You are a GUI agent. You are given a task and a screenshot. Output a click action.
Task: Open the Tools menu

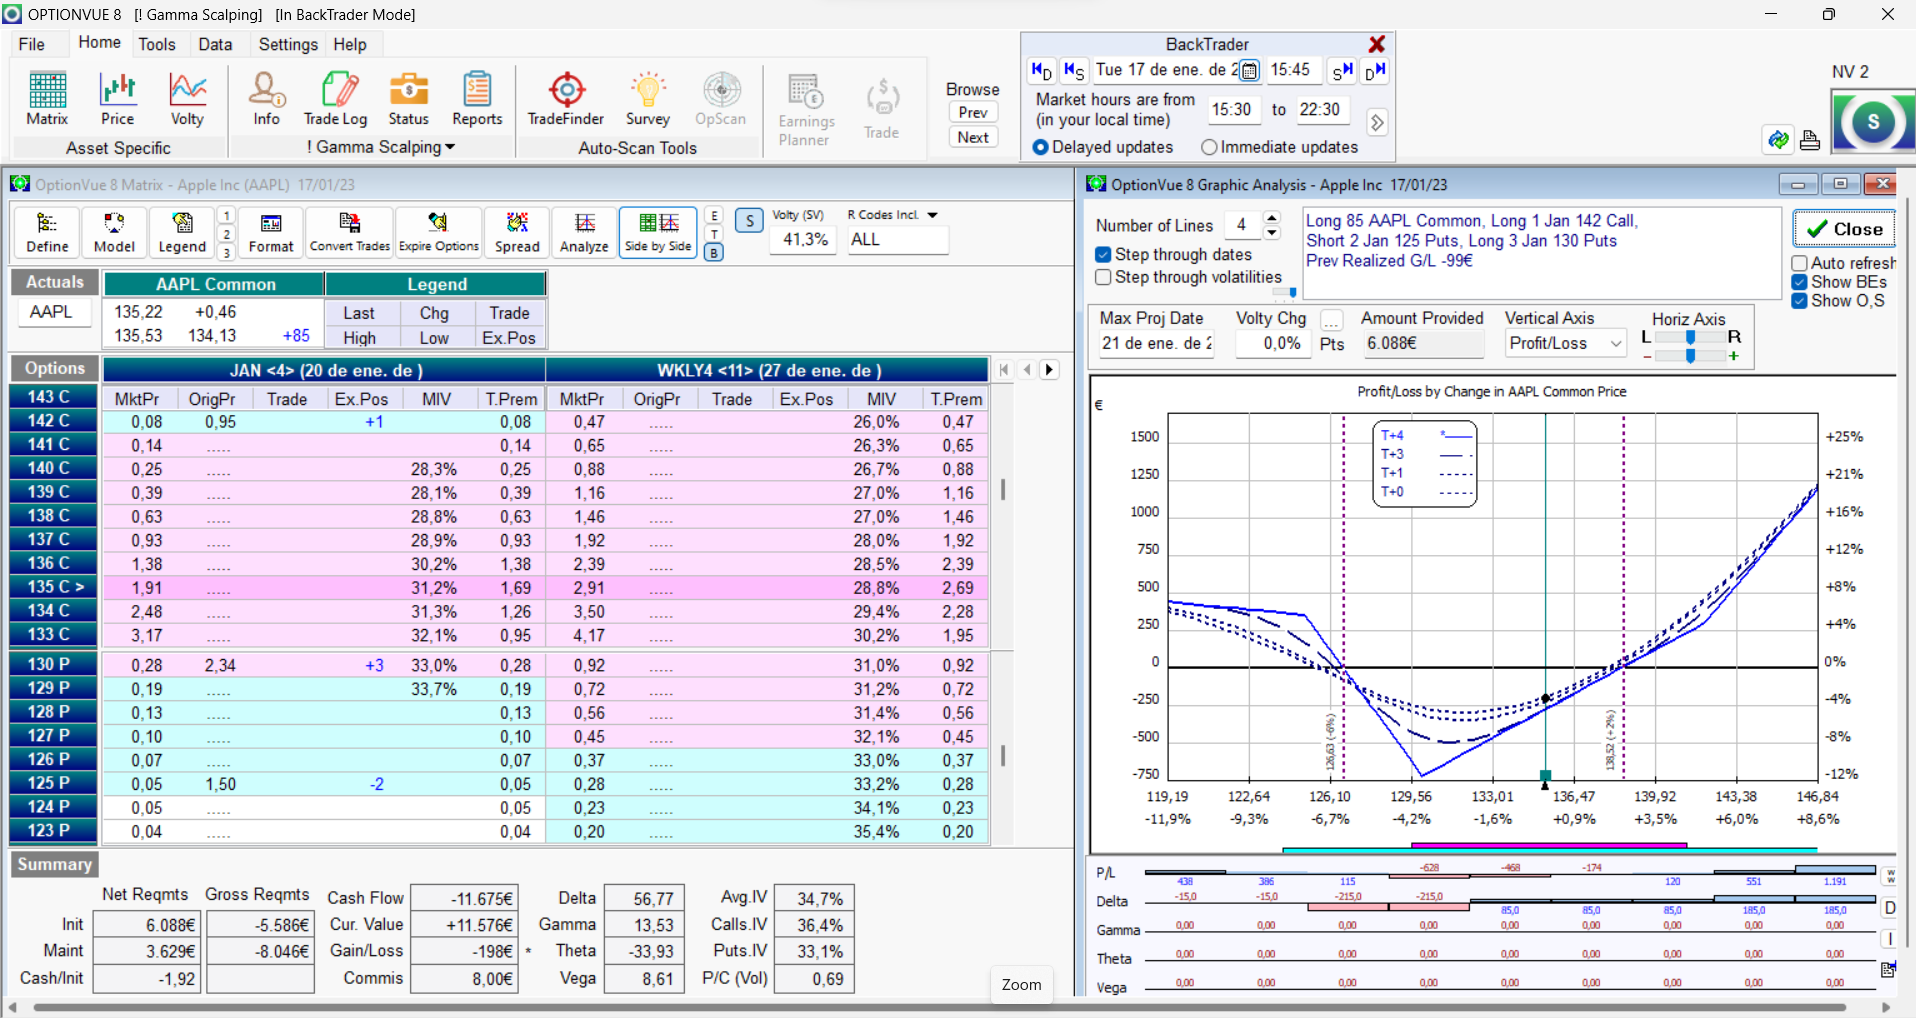click(x=157, y=44)
